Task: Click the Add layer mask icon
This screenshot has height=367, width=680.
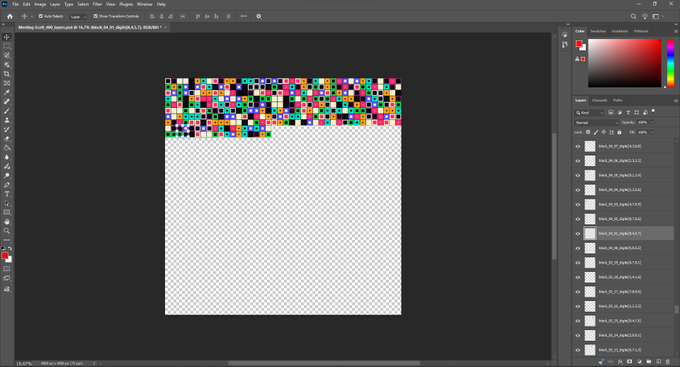Action: pyautogui.click(x=630, y=361)
